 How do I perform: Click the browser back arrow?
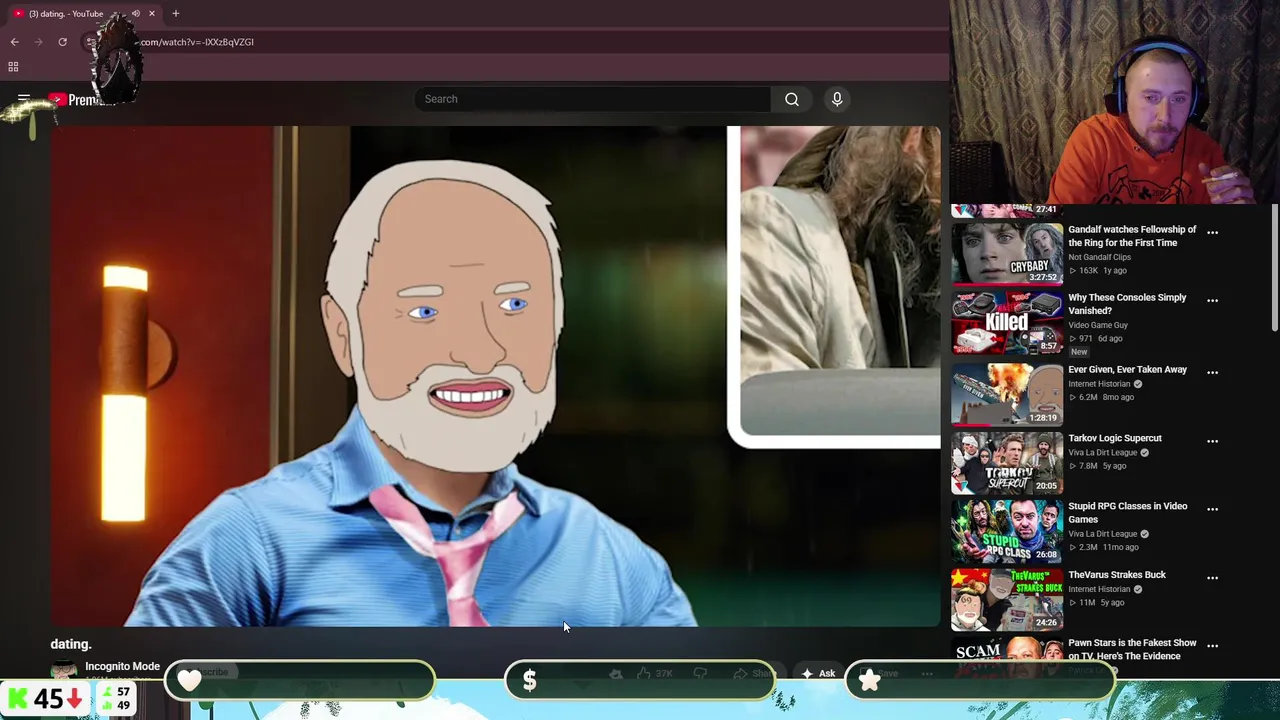click(x=14, y=42)
